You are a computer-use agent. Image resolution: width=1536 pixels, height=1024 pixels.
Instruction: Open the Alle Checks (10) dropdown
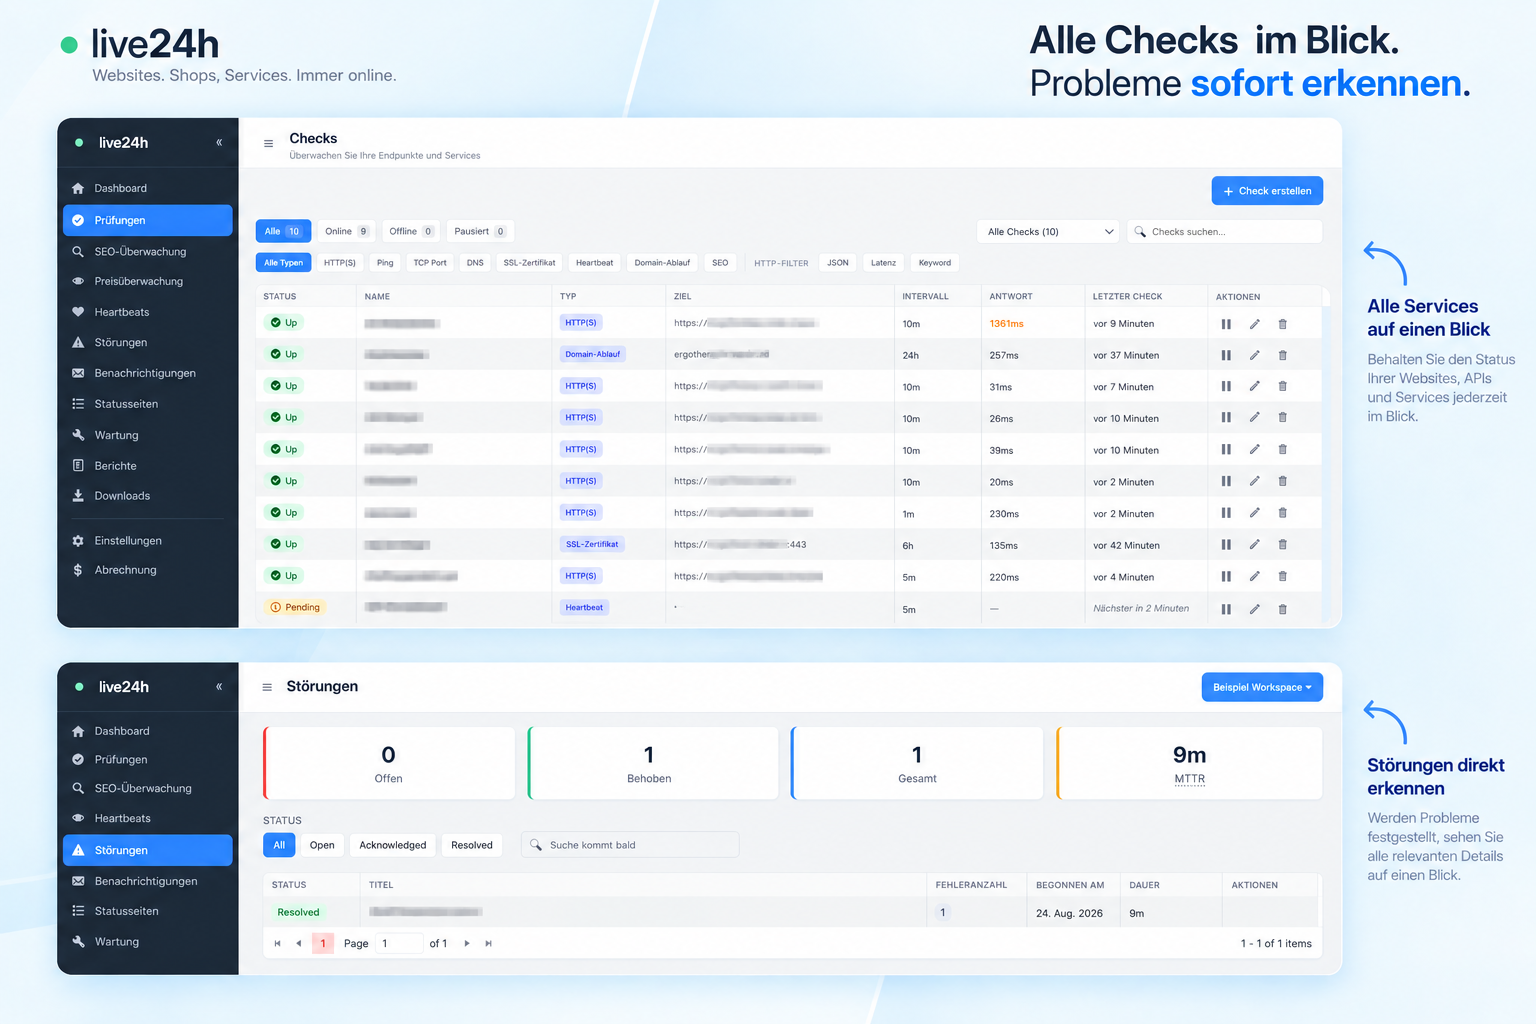(x=1048, y=231)
